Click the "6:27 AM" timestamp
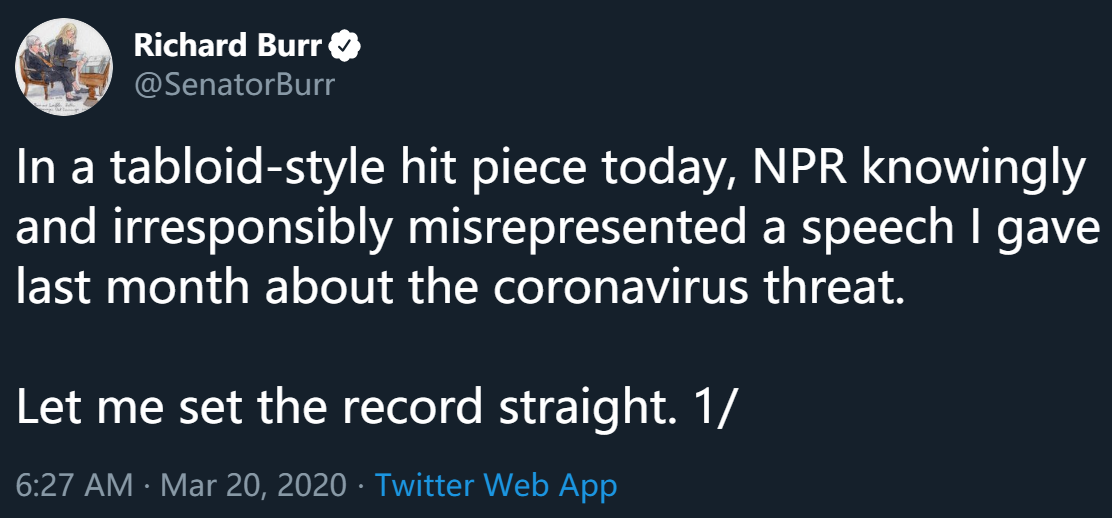The width and height of the screenshot is (1112, 518). tap(75, 486)
